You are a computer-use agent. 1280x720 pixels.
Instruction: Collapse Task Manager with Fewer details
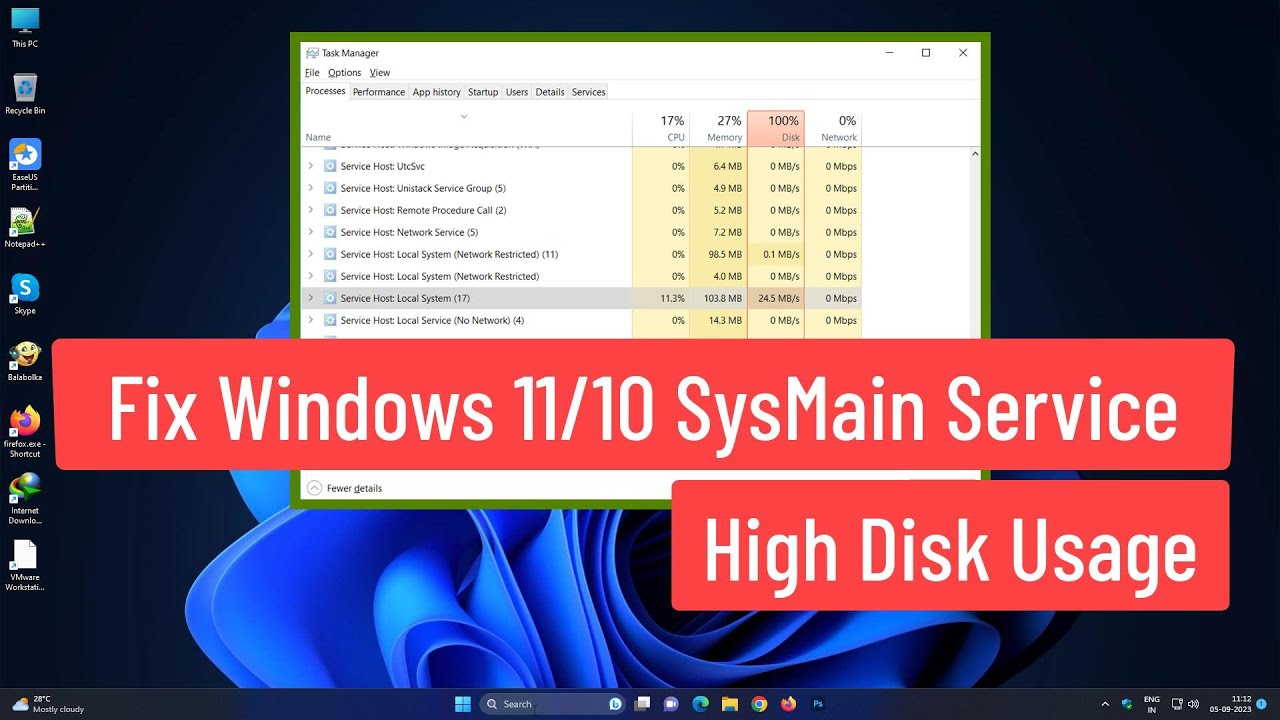345,488
